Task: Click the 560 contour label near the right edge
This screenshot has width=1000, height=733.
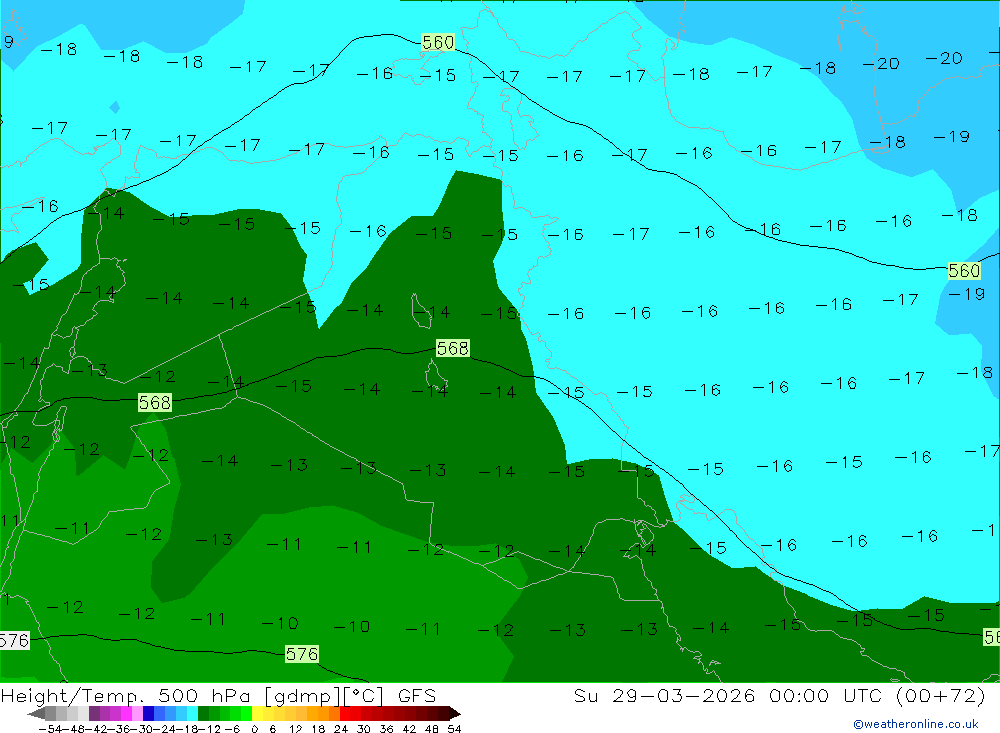Action: 964,270
